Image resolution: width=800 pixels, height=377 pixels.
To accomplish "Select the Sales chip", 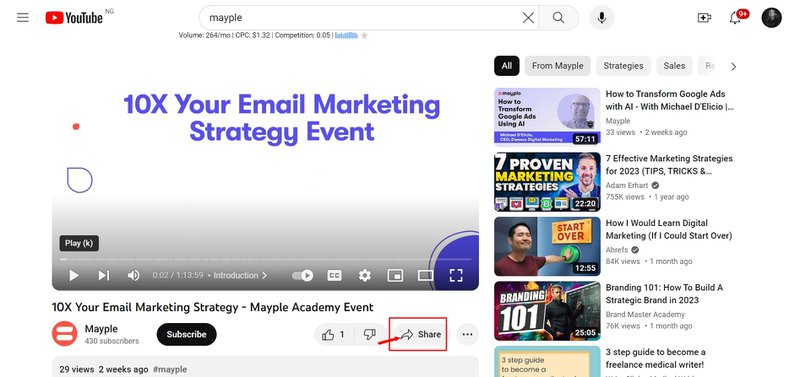I will [674, 66].
